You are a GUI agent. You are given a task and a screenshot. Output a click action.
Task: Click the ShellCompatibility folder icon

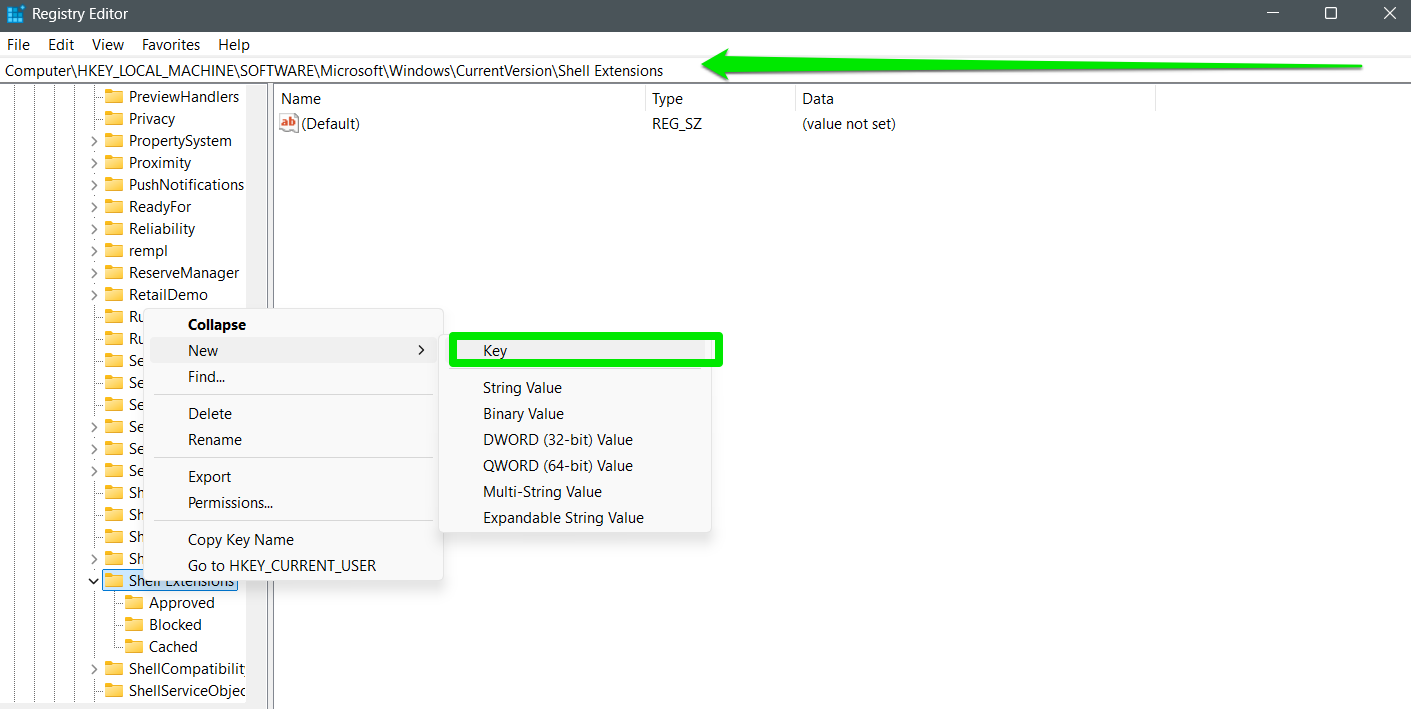click(x=114, y=669)
